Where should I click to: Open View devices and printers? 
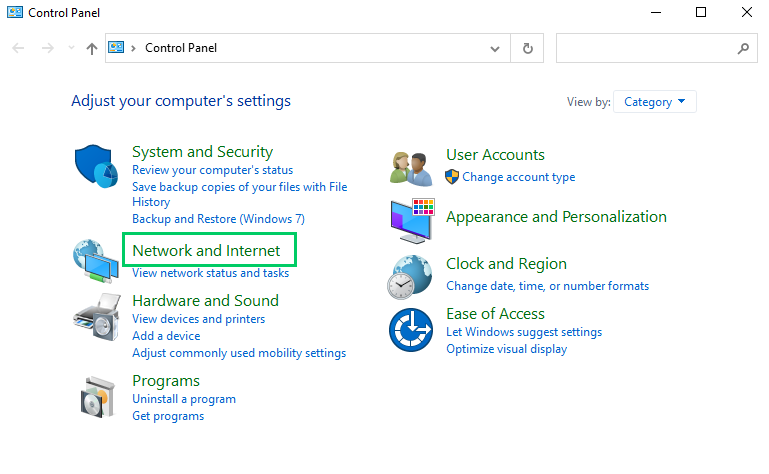point(199,319)
